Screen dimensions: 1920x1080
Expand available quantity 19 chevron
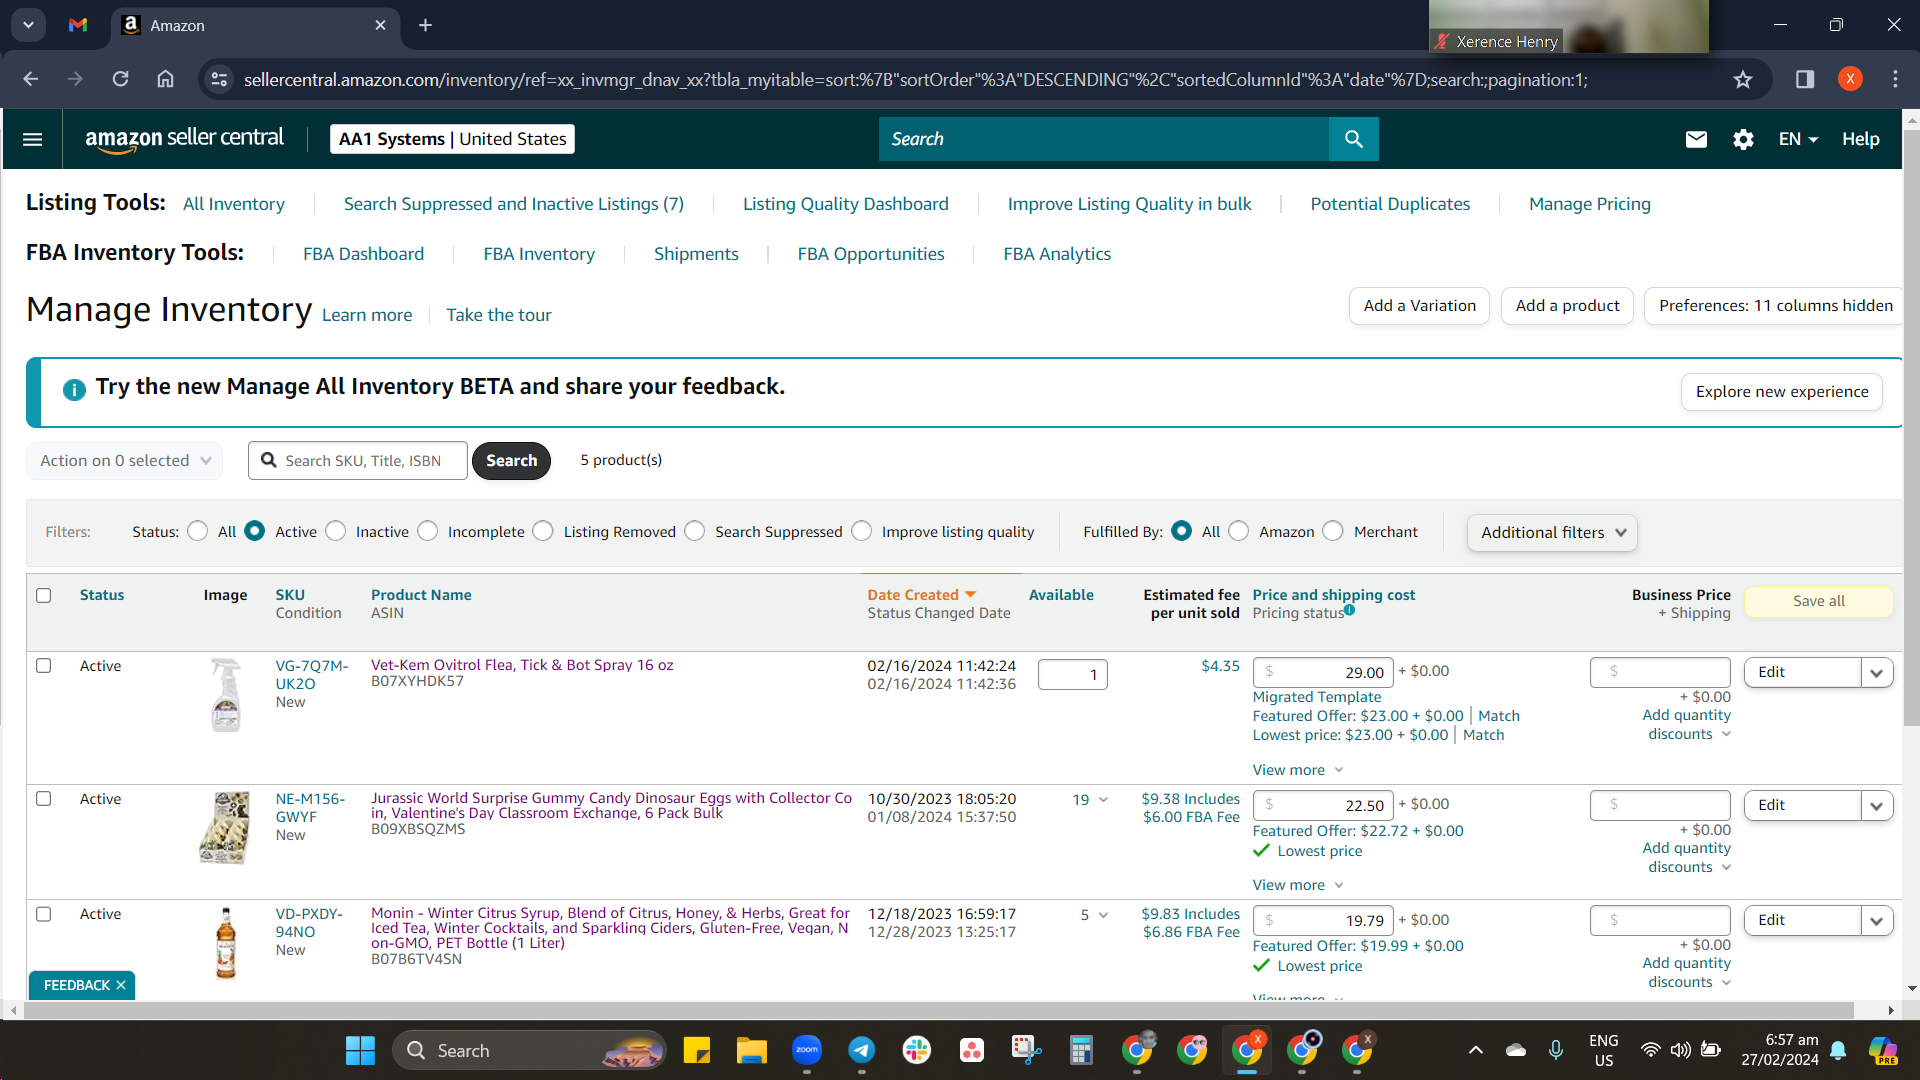1103,800
